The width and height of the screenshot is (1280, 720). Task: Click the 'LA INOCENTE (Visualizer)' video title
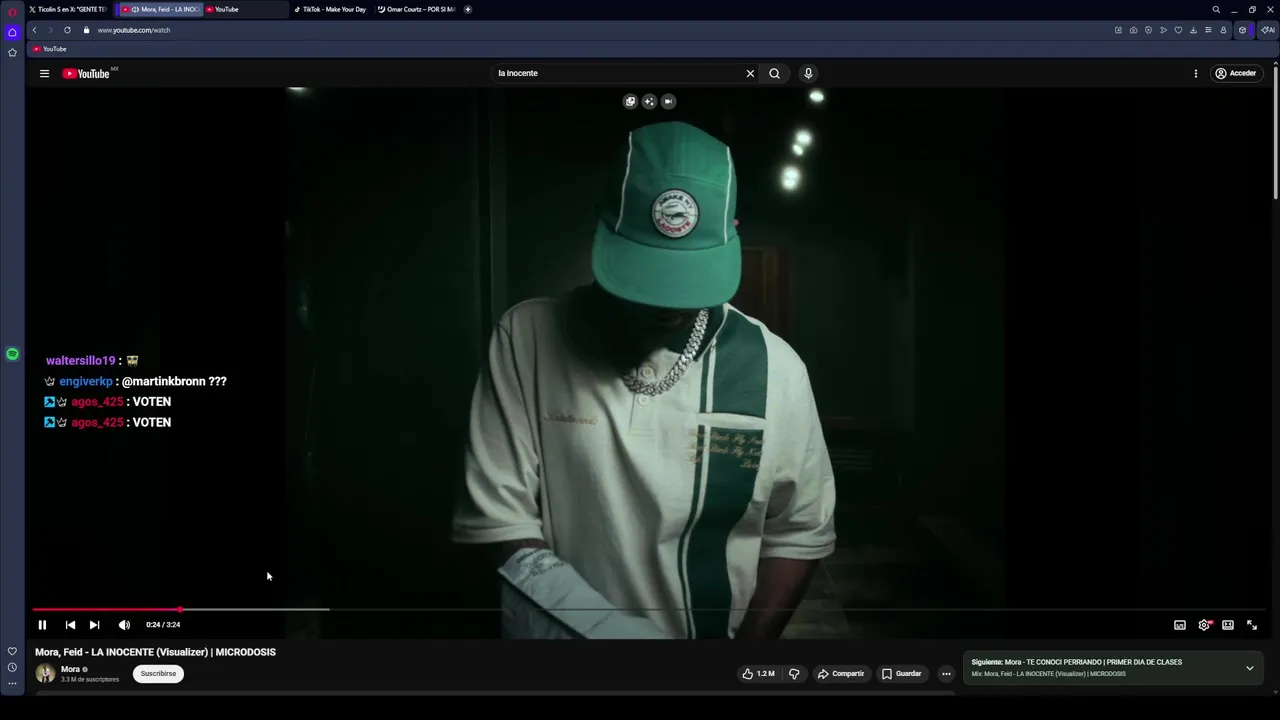coord(155,652)
